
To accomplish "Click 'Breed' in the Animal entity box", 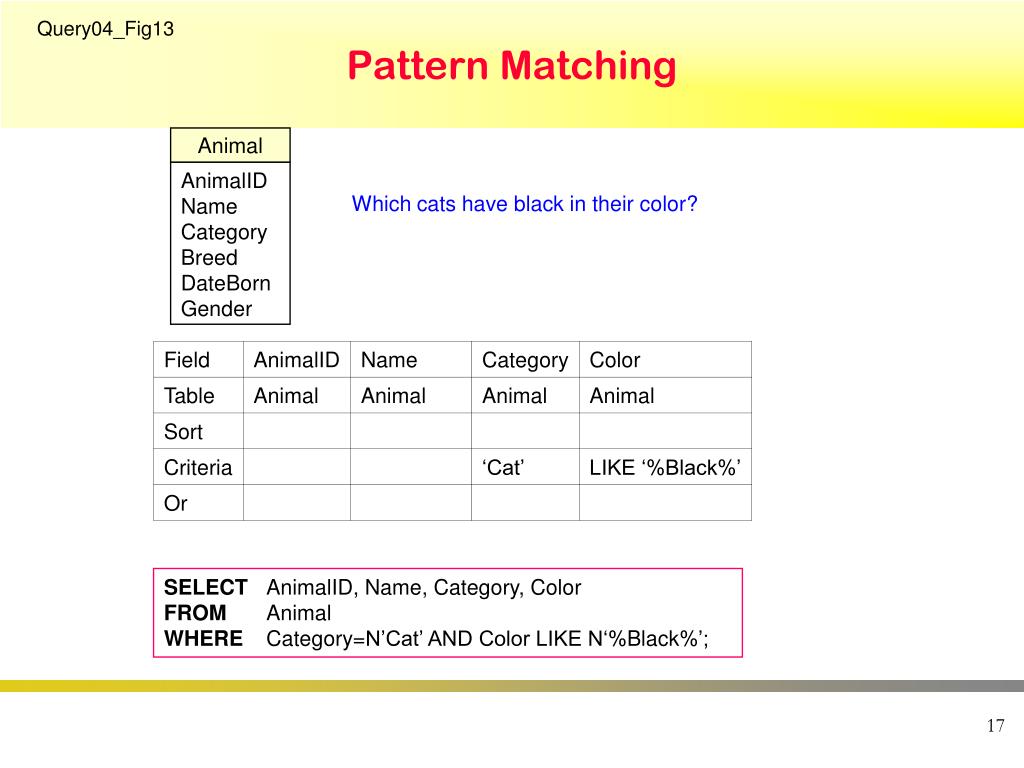I will (209, 257).
